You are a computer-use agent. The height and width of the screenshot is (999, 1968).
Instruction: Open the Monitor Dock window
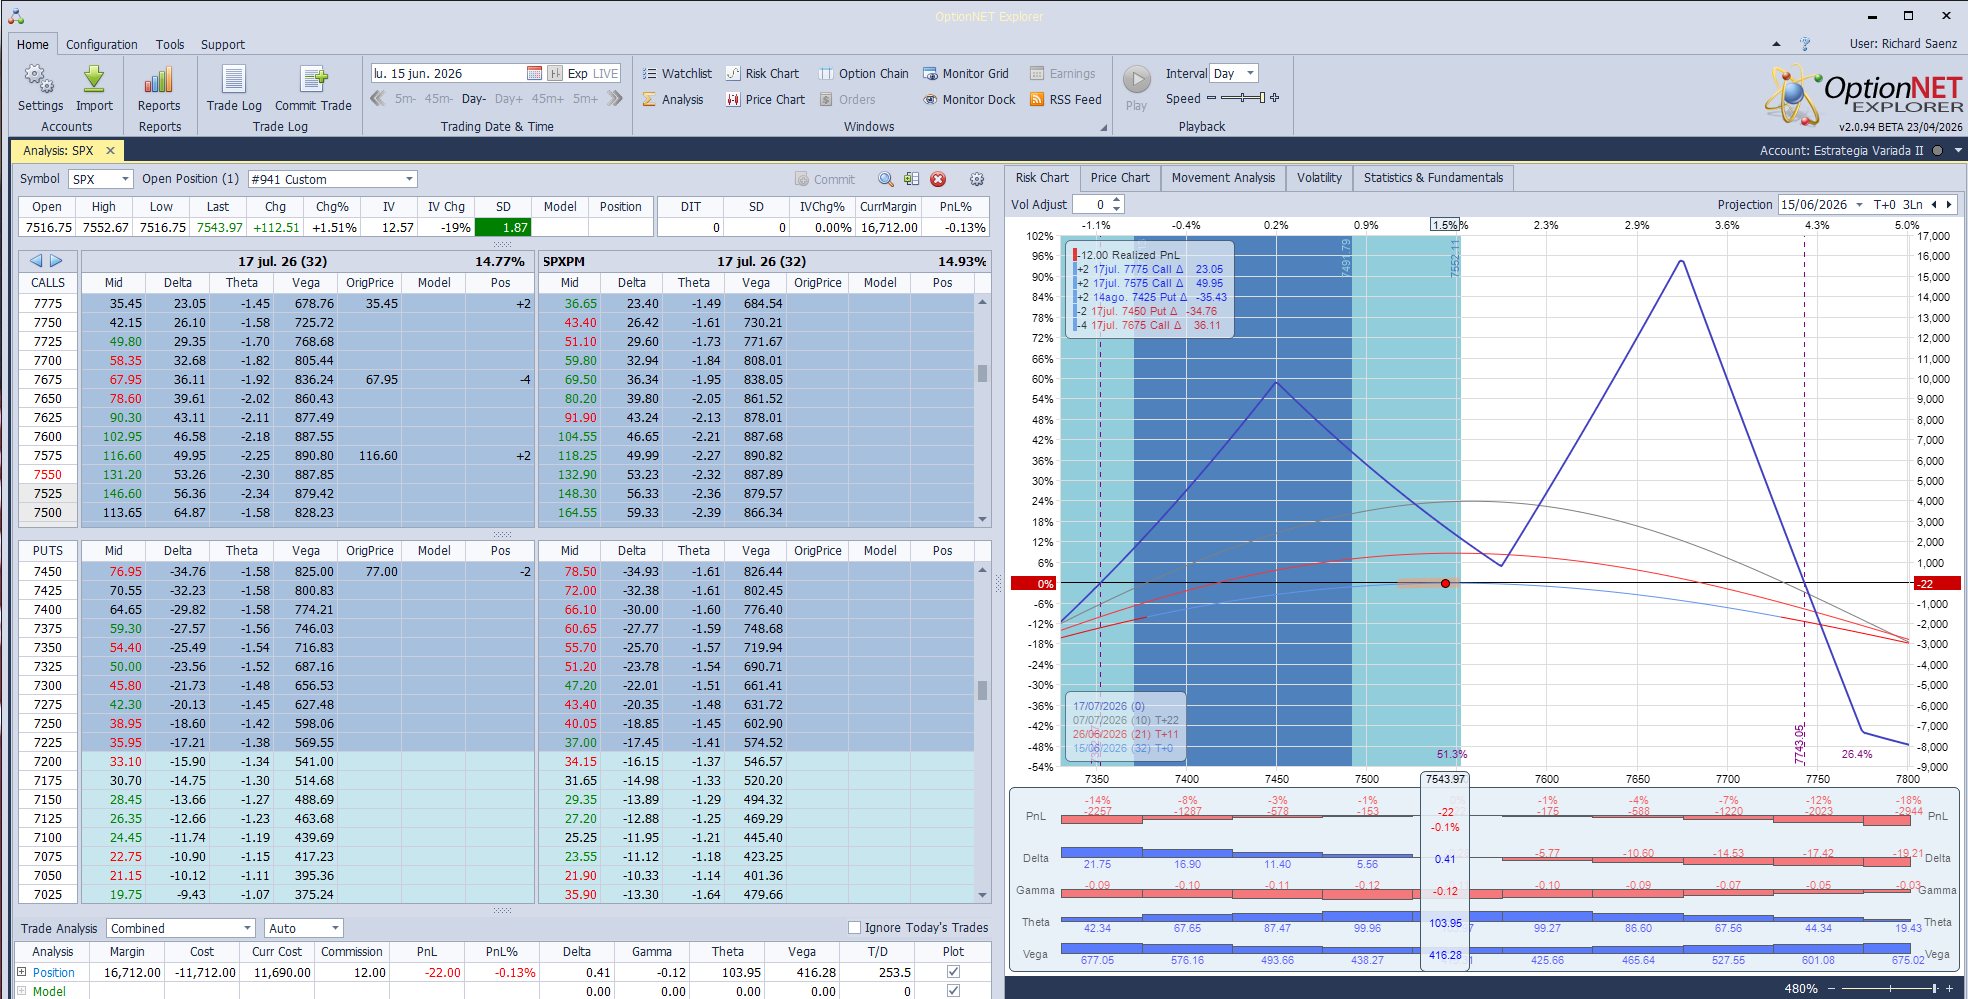(969, 99)
